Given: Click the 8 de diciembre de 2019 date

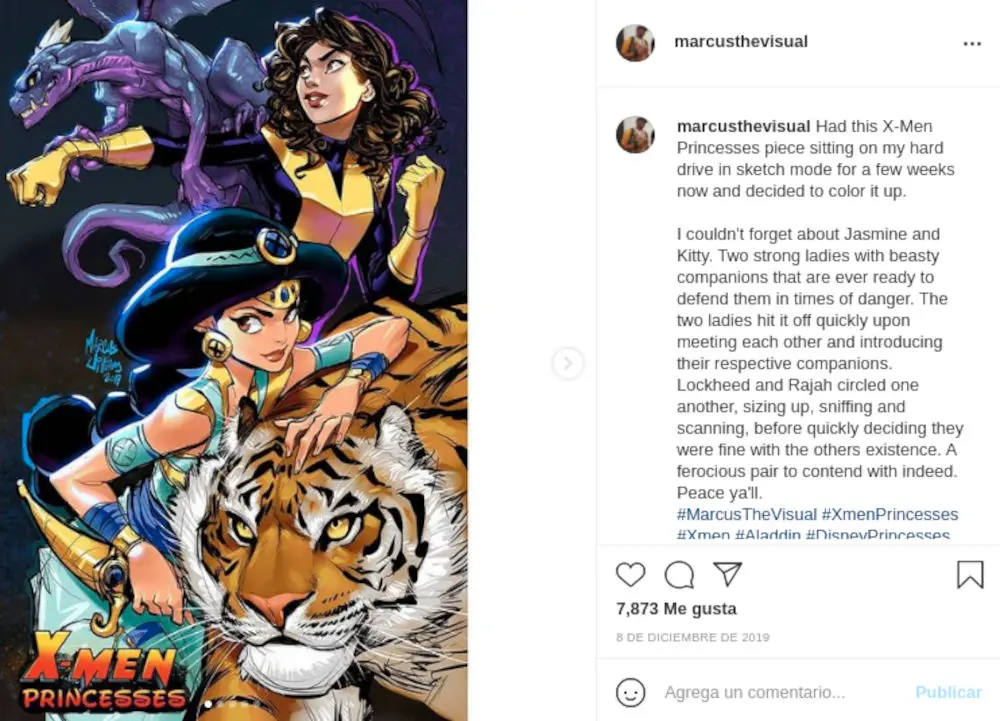Looking at the screenshot, I should [x=693, y=637].
